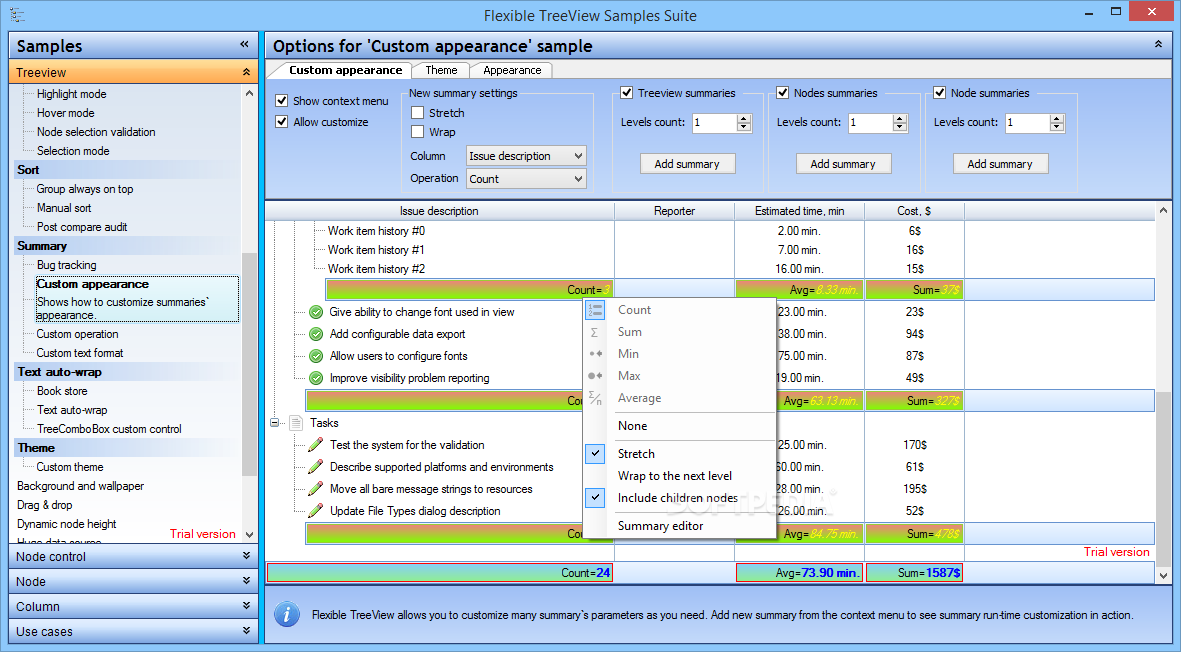This screenshot has width=1181, height=652.
Task: Click the Treeview summaries Levels count field
Action: 713,123
